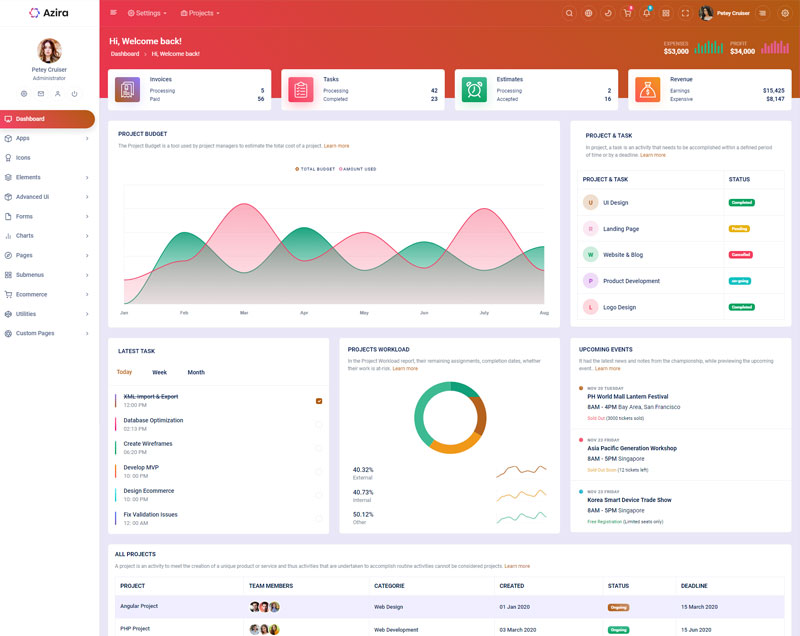
Task: Click the Total Budget chart legend
Action: pos(316,169)
